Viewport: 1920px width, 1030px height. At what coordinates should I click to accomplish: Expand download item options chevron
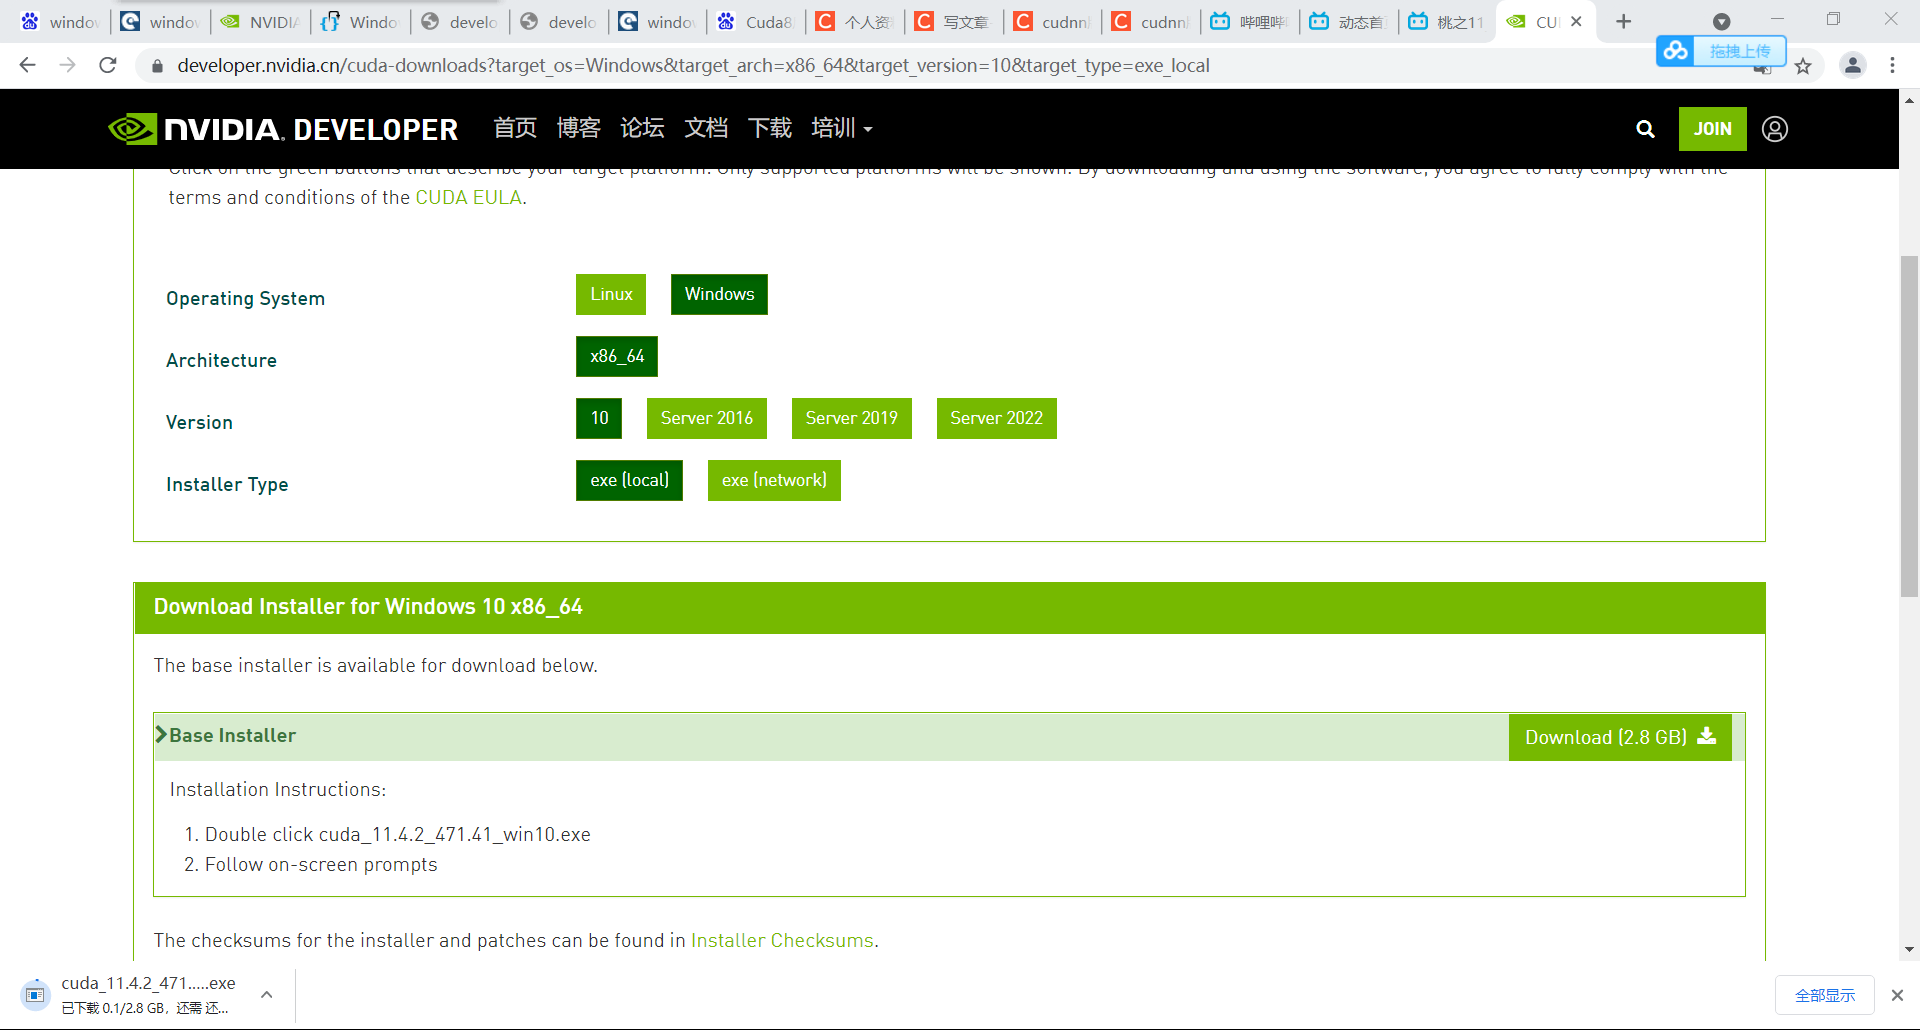[267, 995]
